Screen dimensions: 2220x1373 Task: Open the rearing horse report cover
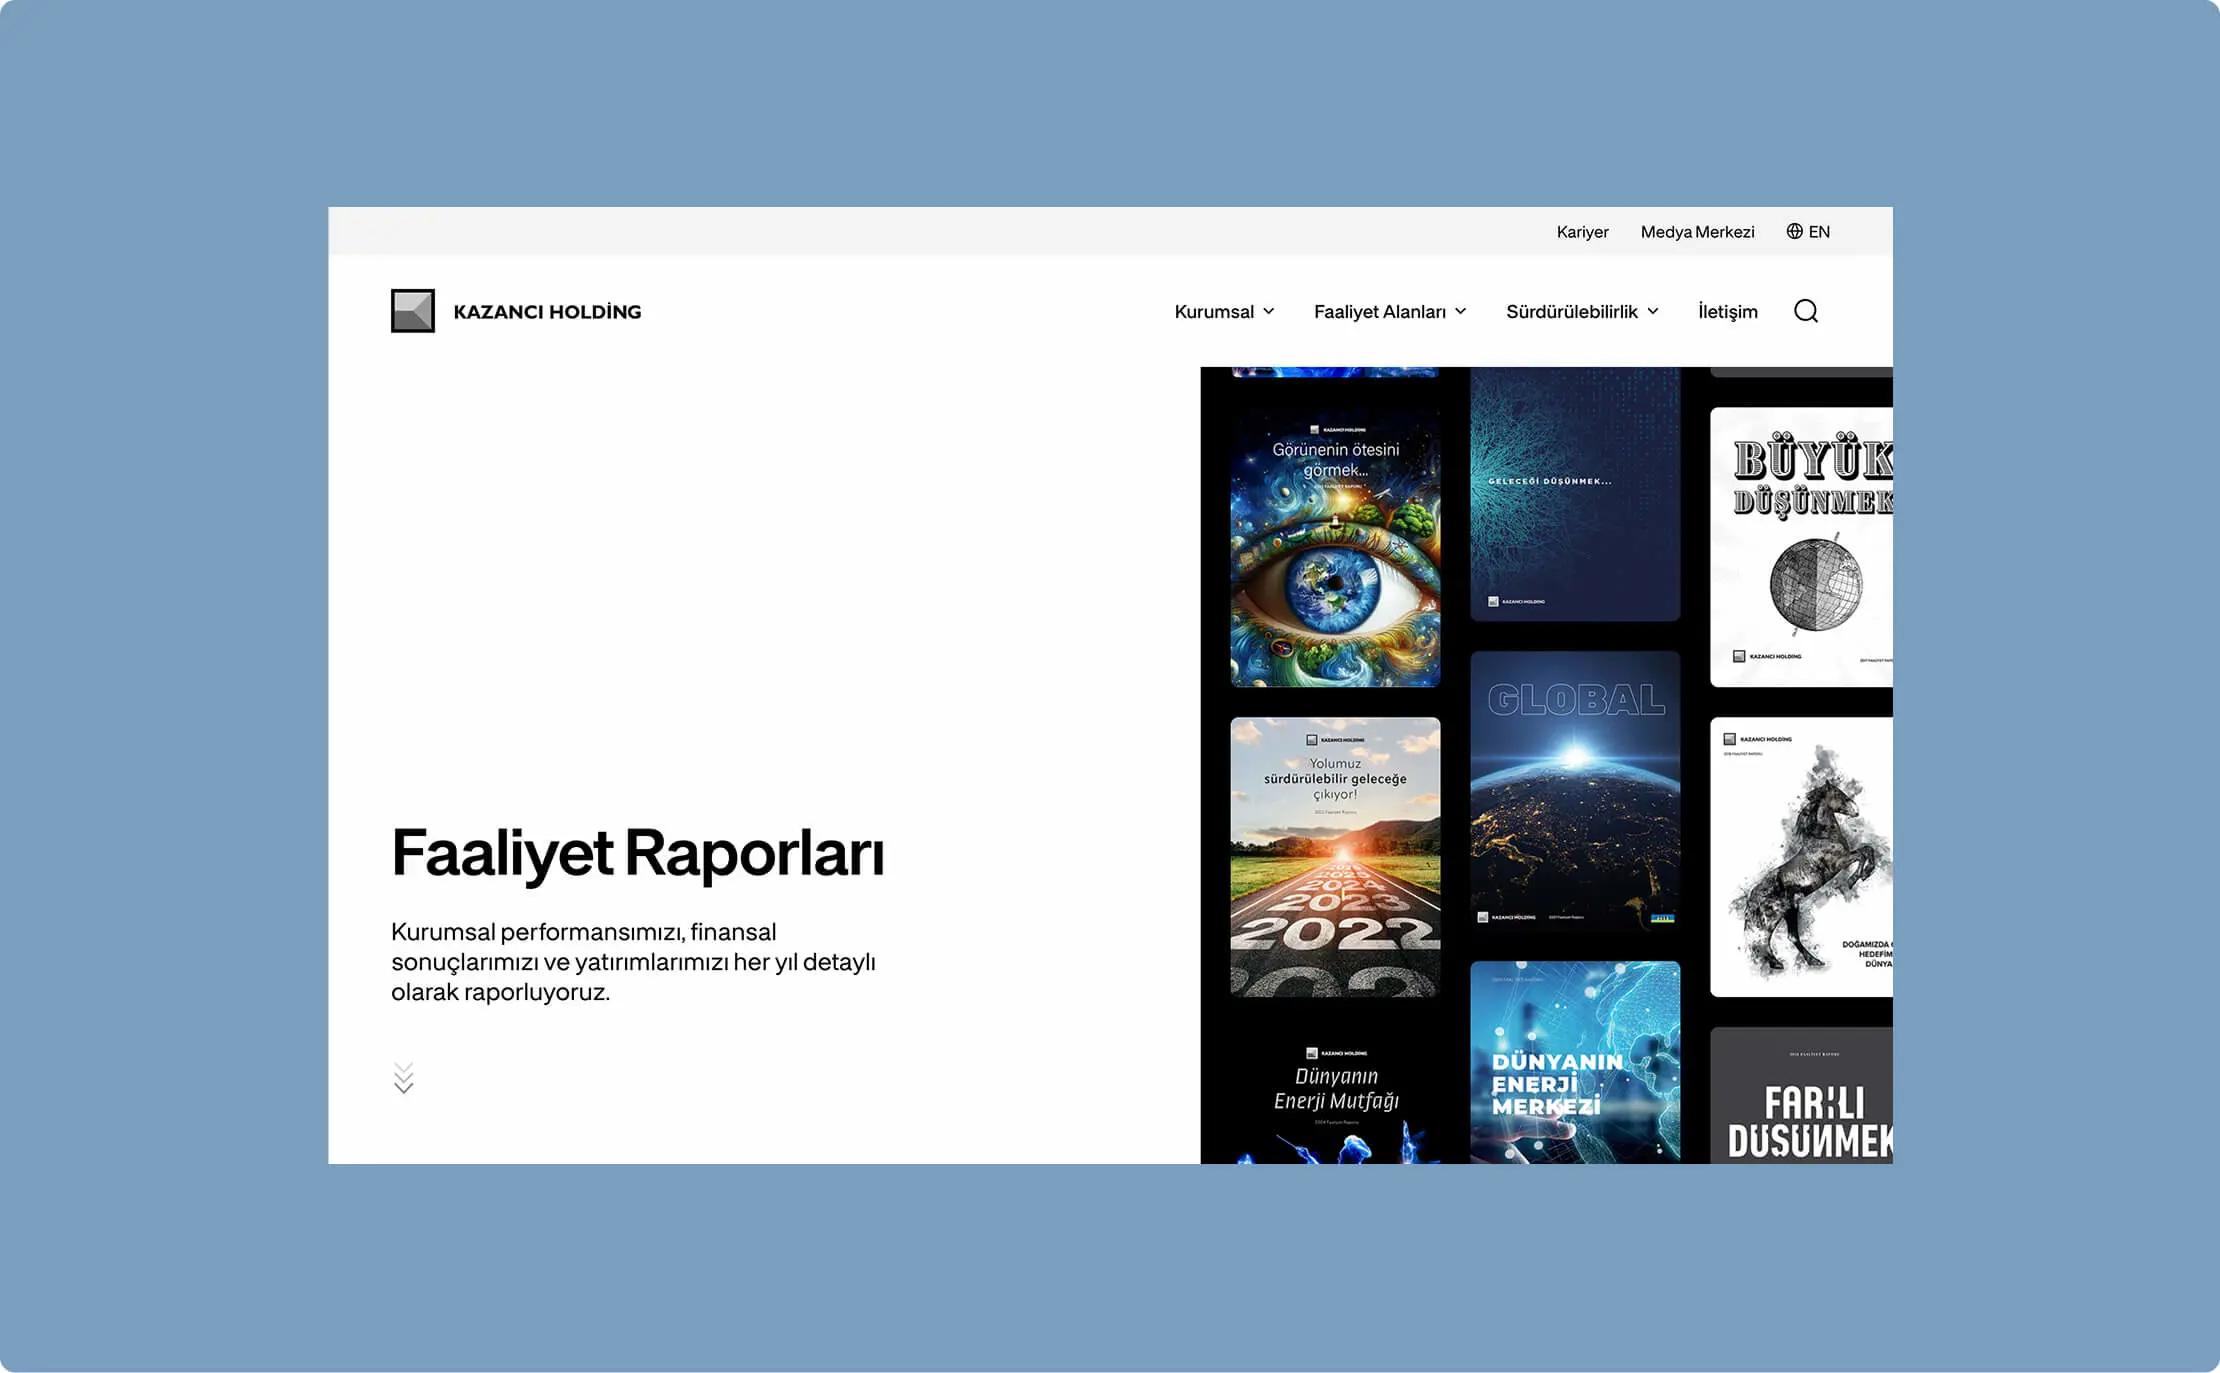click(x=1801, y=857)
